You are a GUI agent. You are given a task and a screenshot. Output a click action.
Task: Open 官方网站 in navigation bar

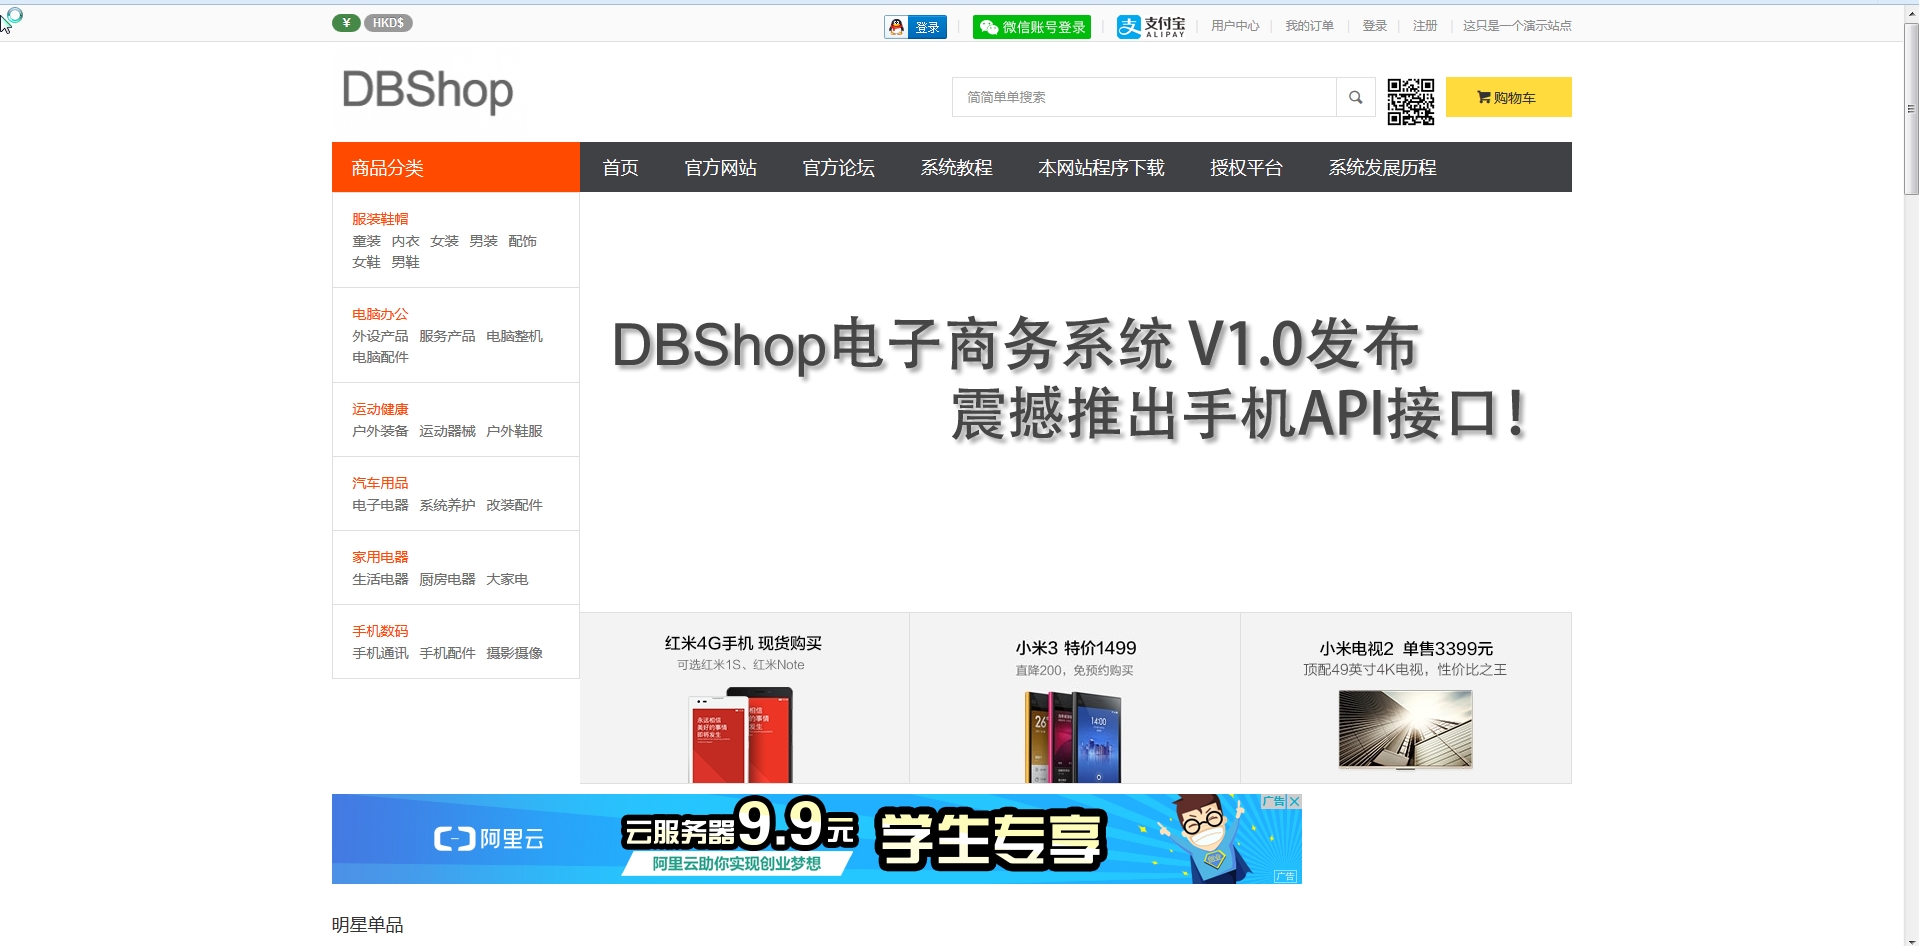720,167
